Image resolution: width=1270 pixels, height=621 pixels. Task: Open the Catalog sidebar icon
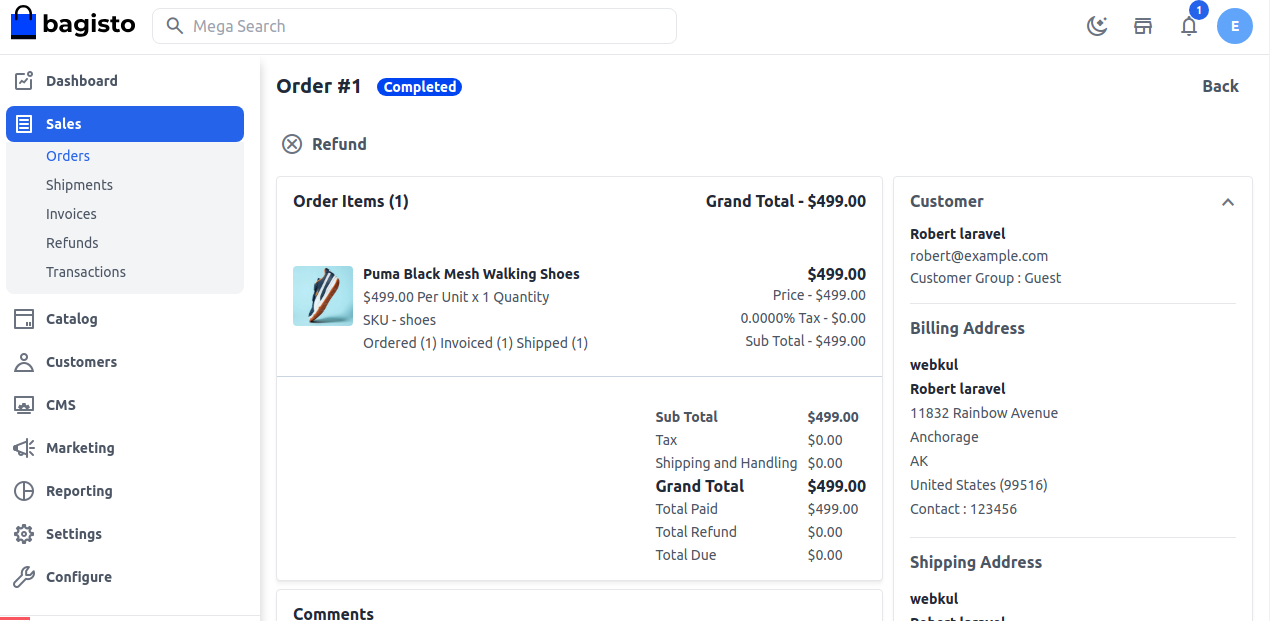[24, 319]
